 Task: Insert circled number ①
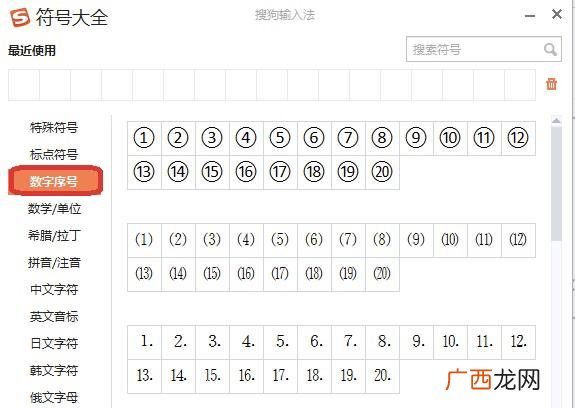coord(144,138)
